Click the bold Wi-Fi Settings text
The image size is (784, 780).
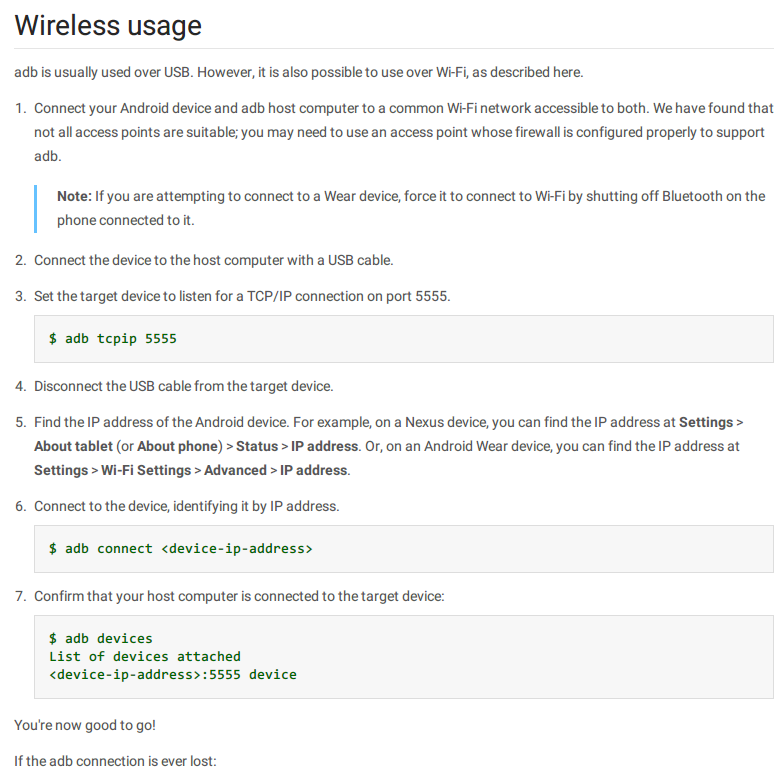tap(146, 470)
